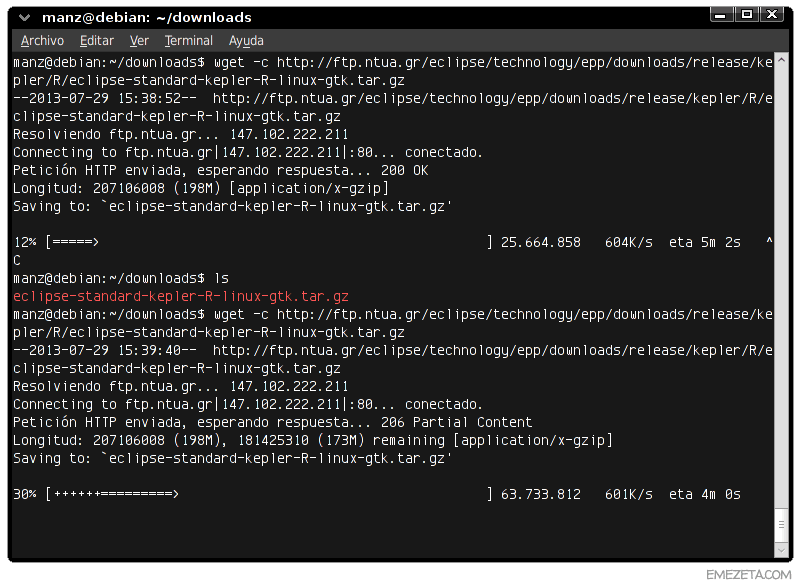Screen dimensions: 800x586
Task: Minimize the terminal window
Action: coord(721,15)
